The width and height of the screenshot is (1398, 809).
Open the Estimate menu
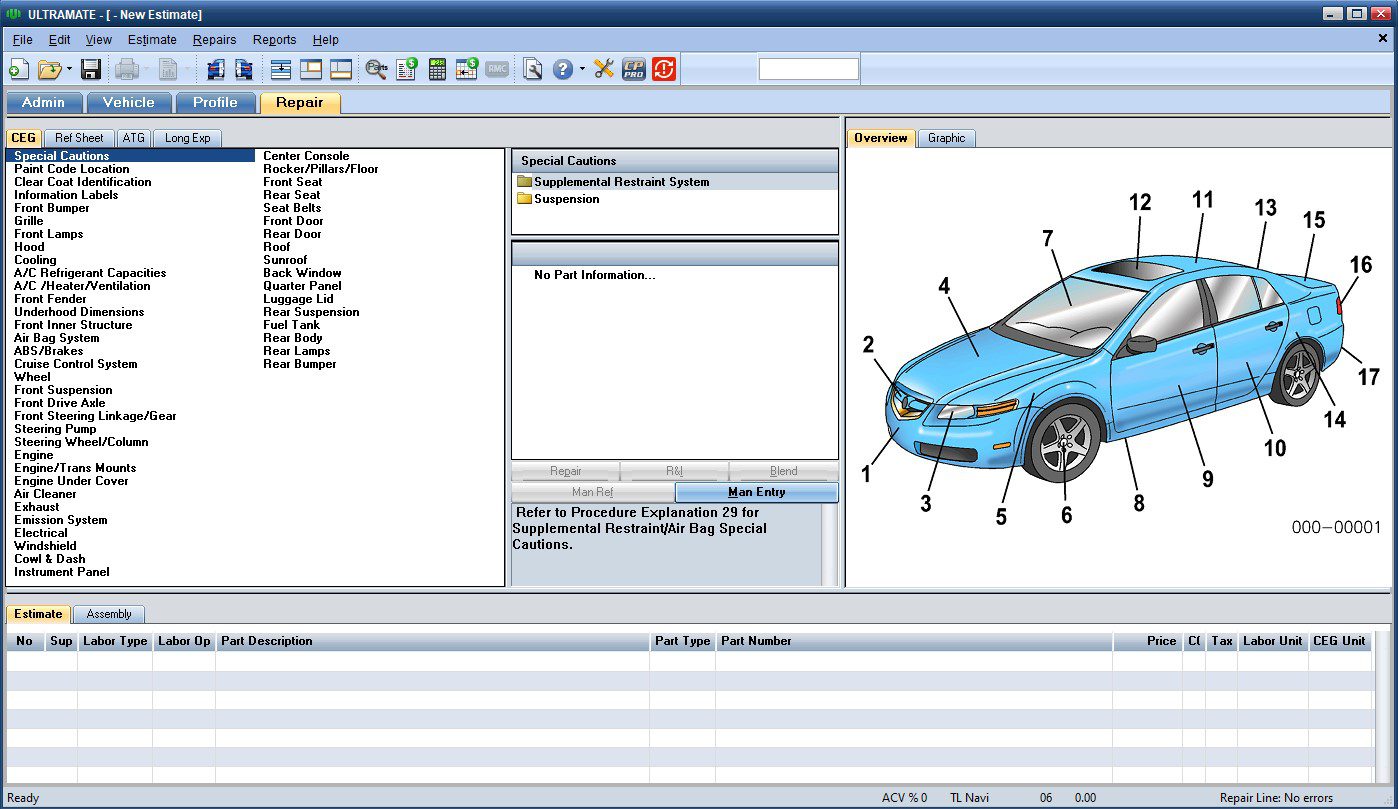point(152,40)
